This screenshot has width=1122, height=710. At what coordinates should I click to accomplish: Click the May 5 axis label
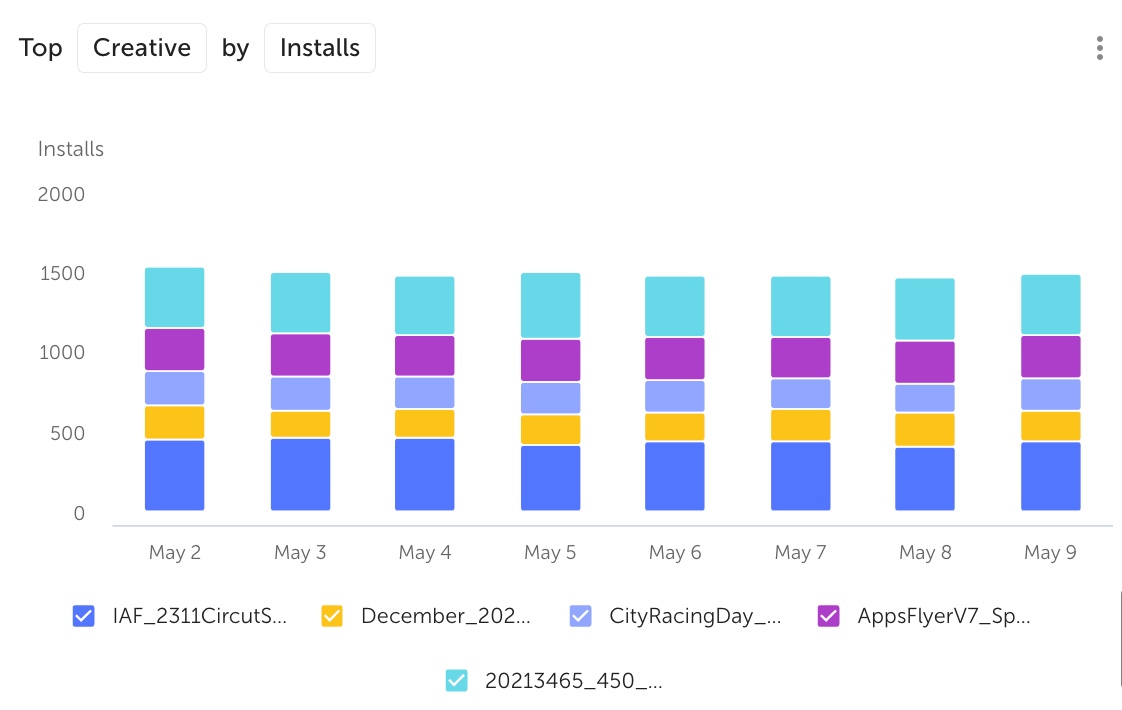coord(550,552)
